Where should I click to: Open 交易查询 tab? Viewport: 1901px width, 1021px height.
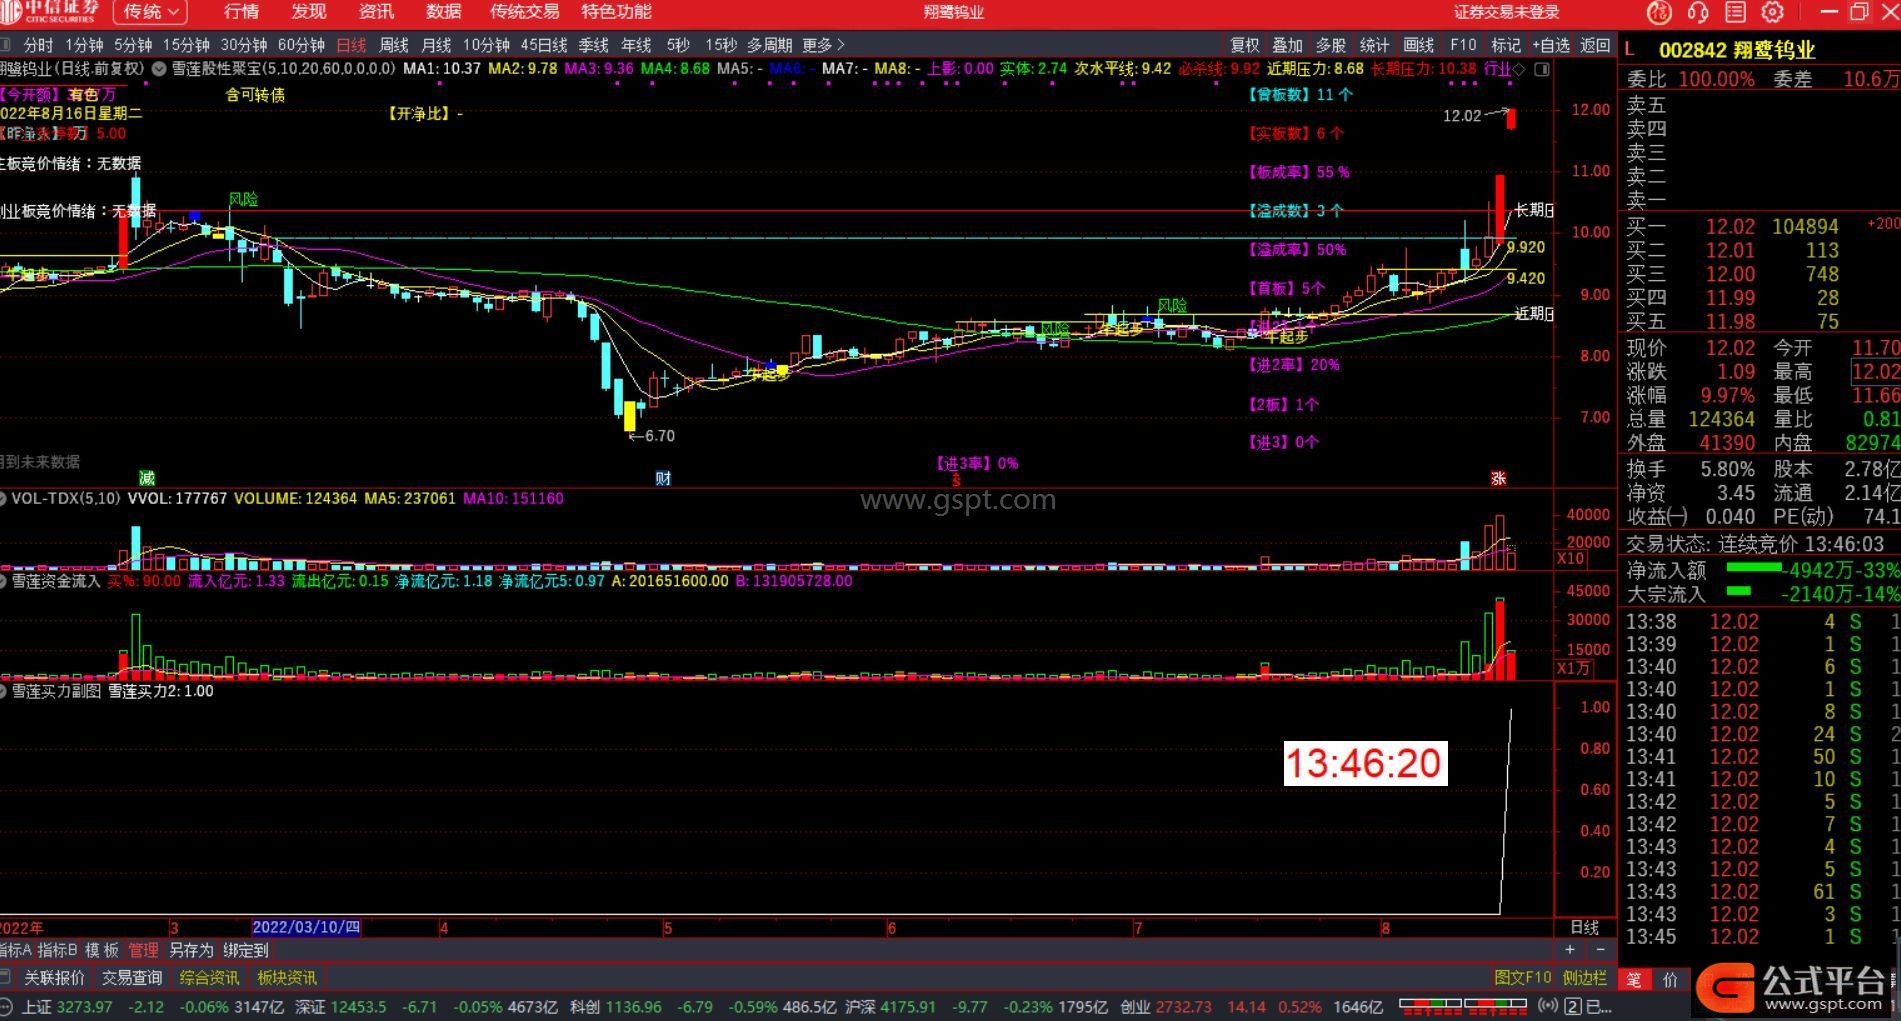[x=132, y=977]
